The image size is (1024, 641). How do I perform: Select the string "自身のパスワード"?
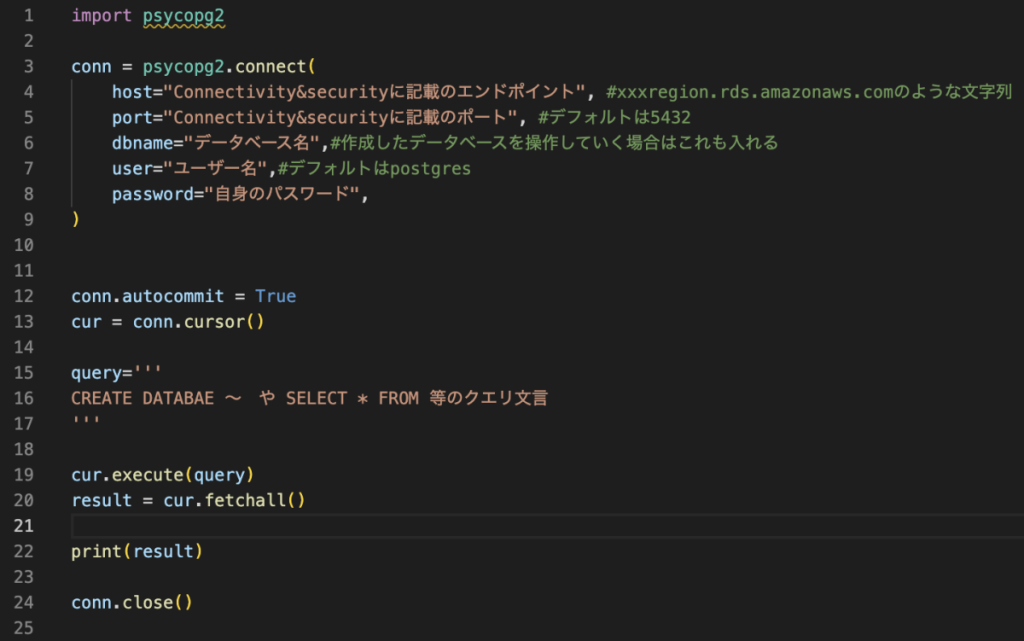click(x=282, y=194)
